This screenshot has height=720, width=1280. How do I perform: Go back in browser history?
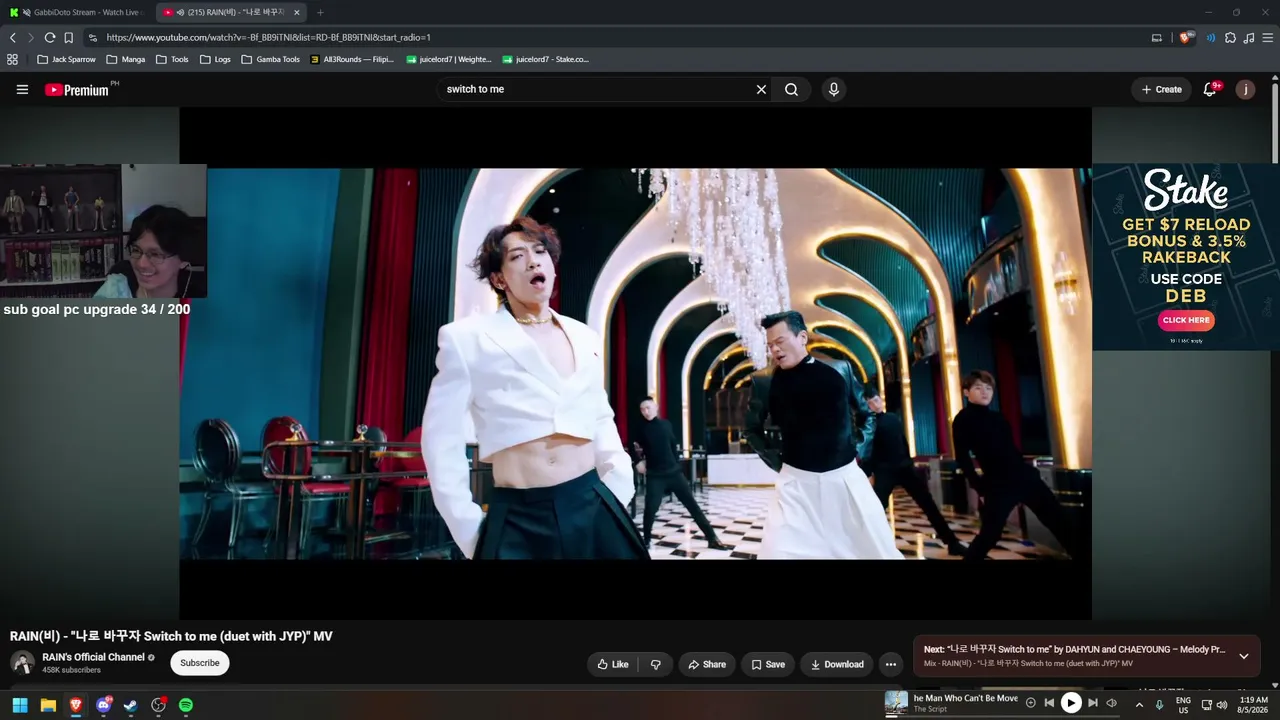pos(13,37)
